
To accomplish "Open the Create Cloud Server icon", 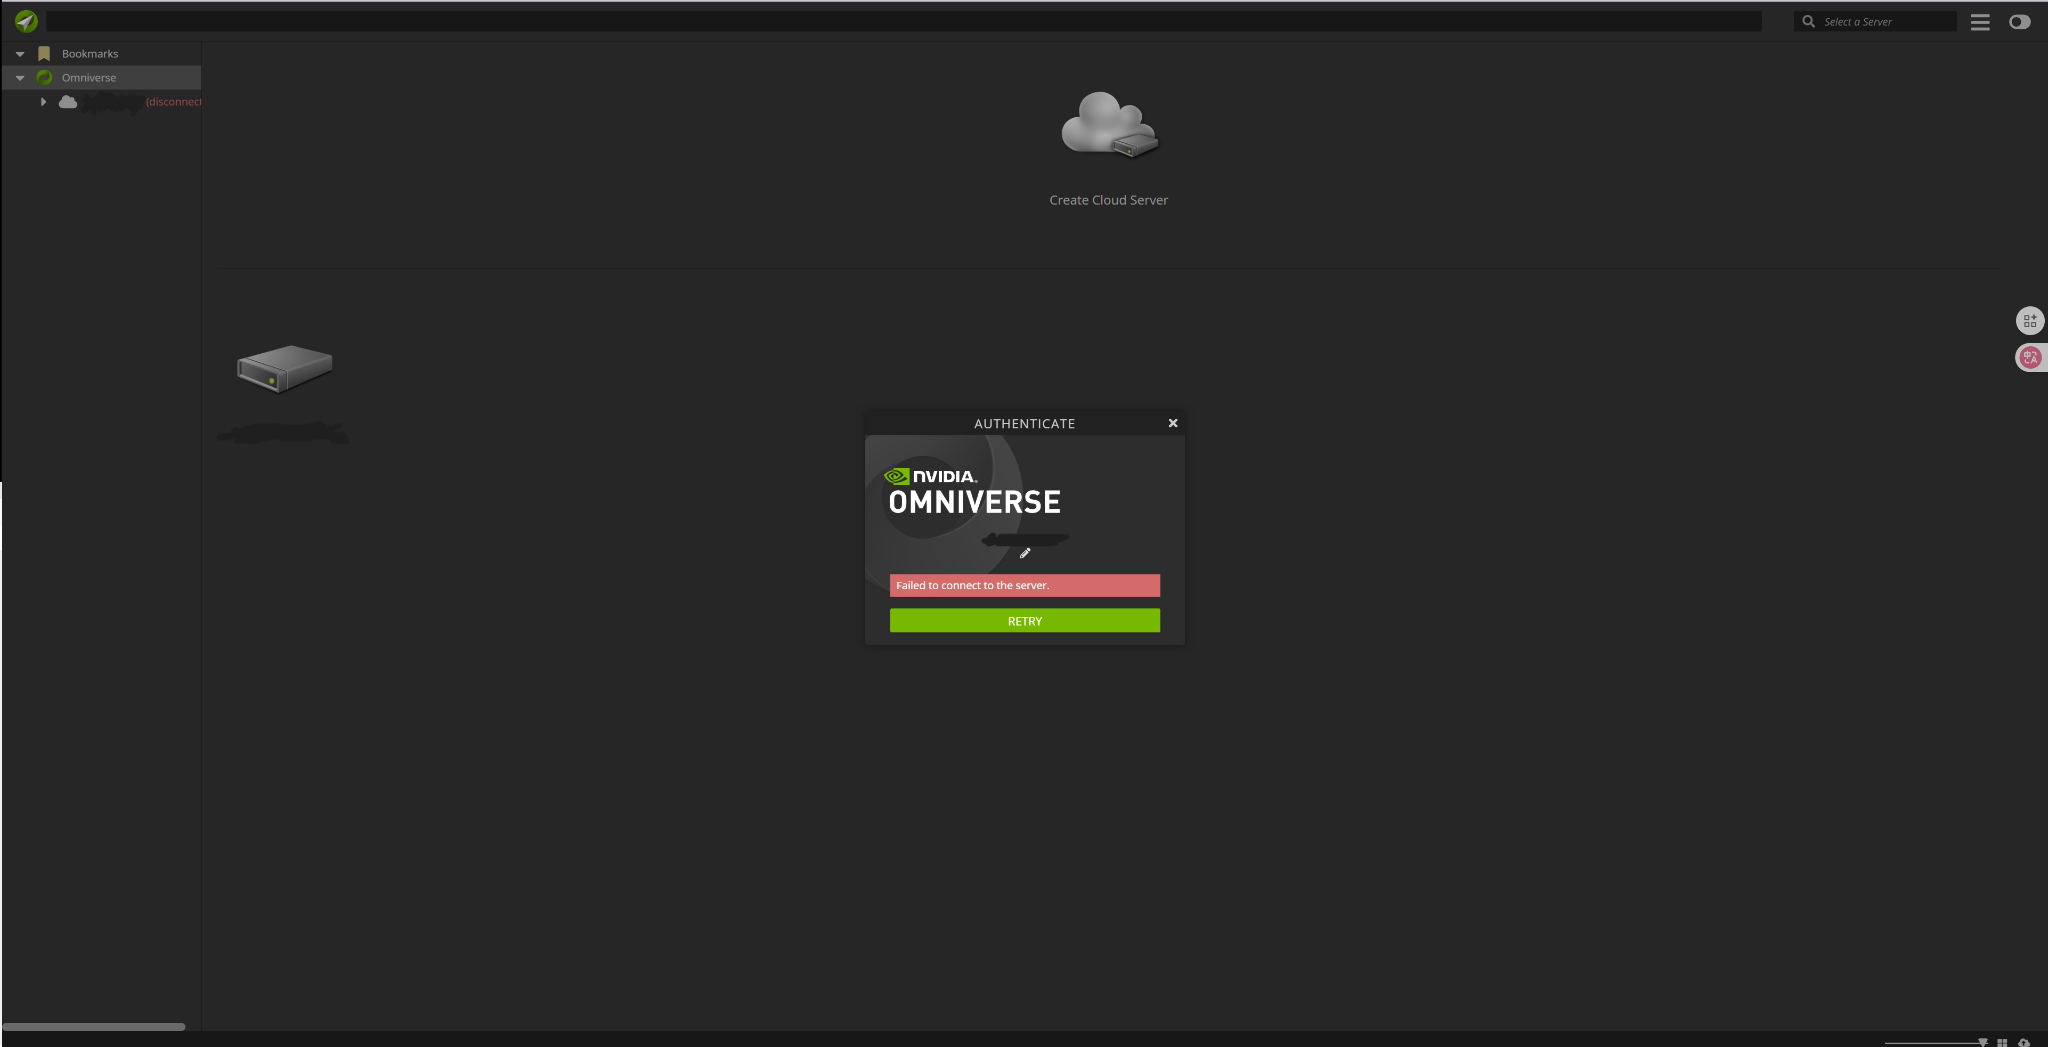I will click(1109, 125).
